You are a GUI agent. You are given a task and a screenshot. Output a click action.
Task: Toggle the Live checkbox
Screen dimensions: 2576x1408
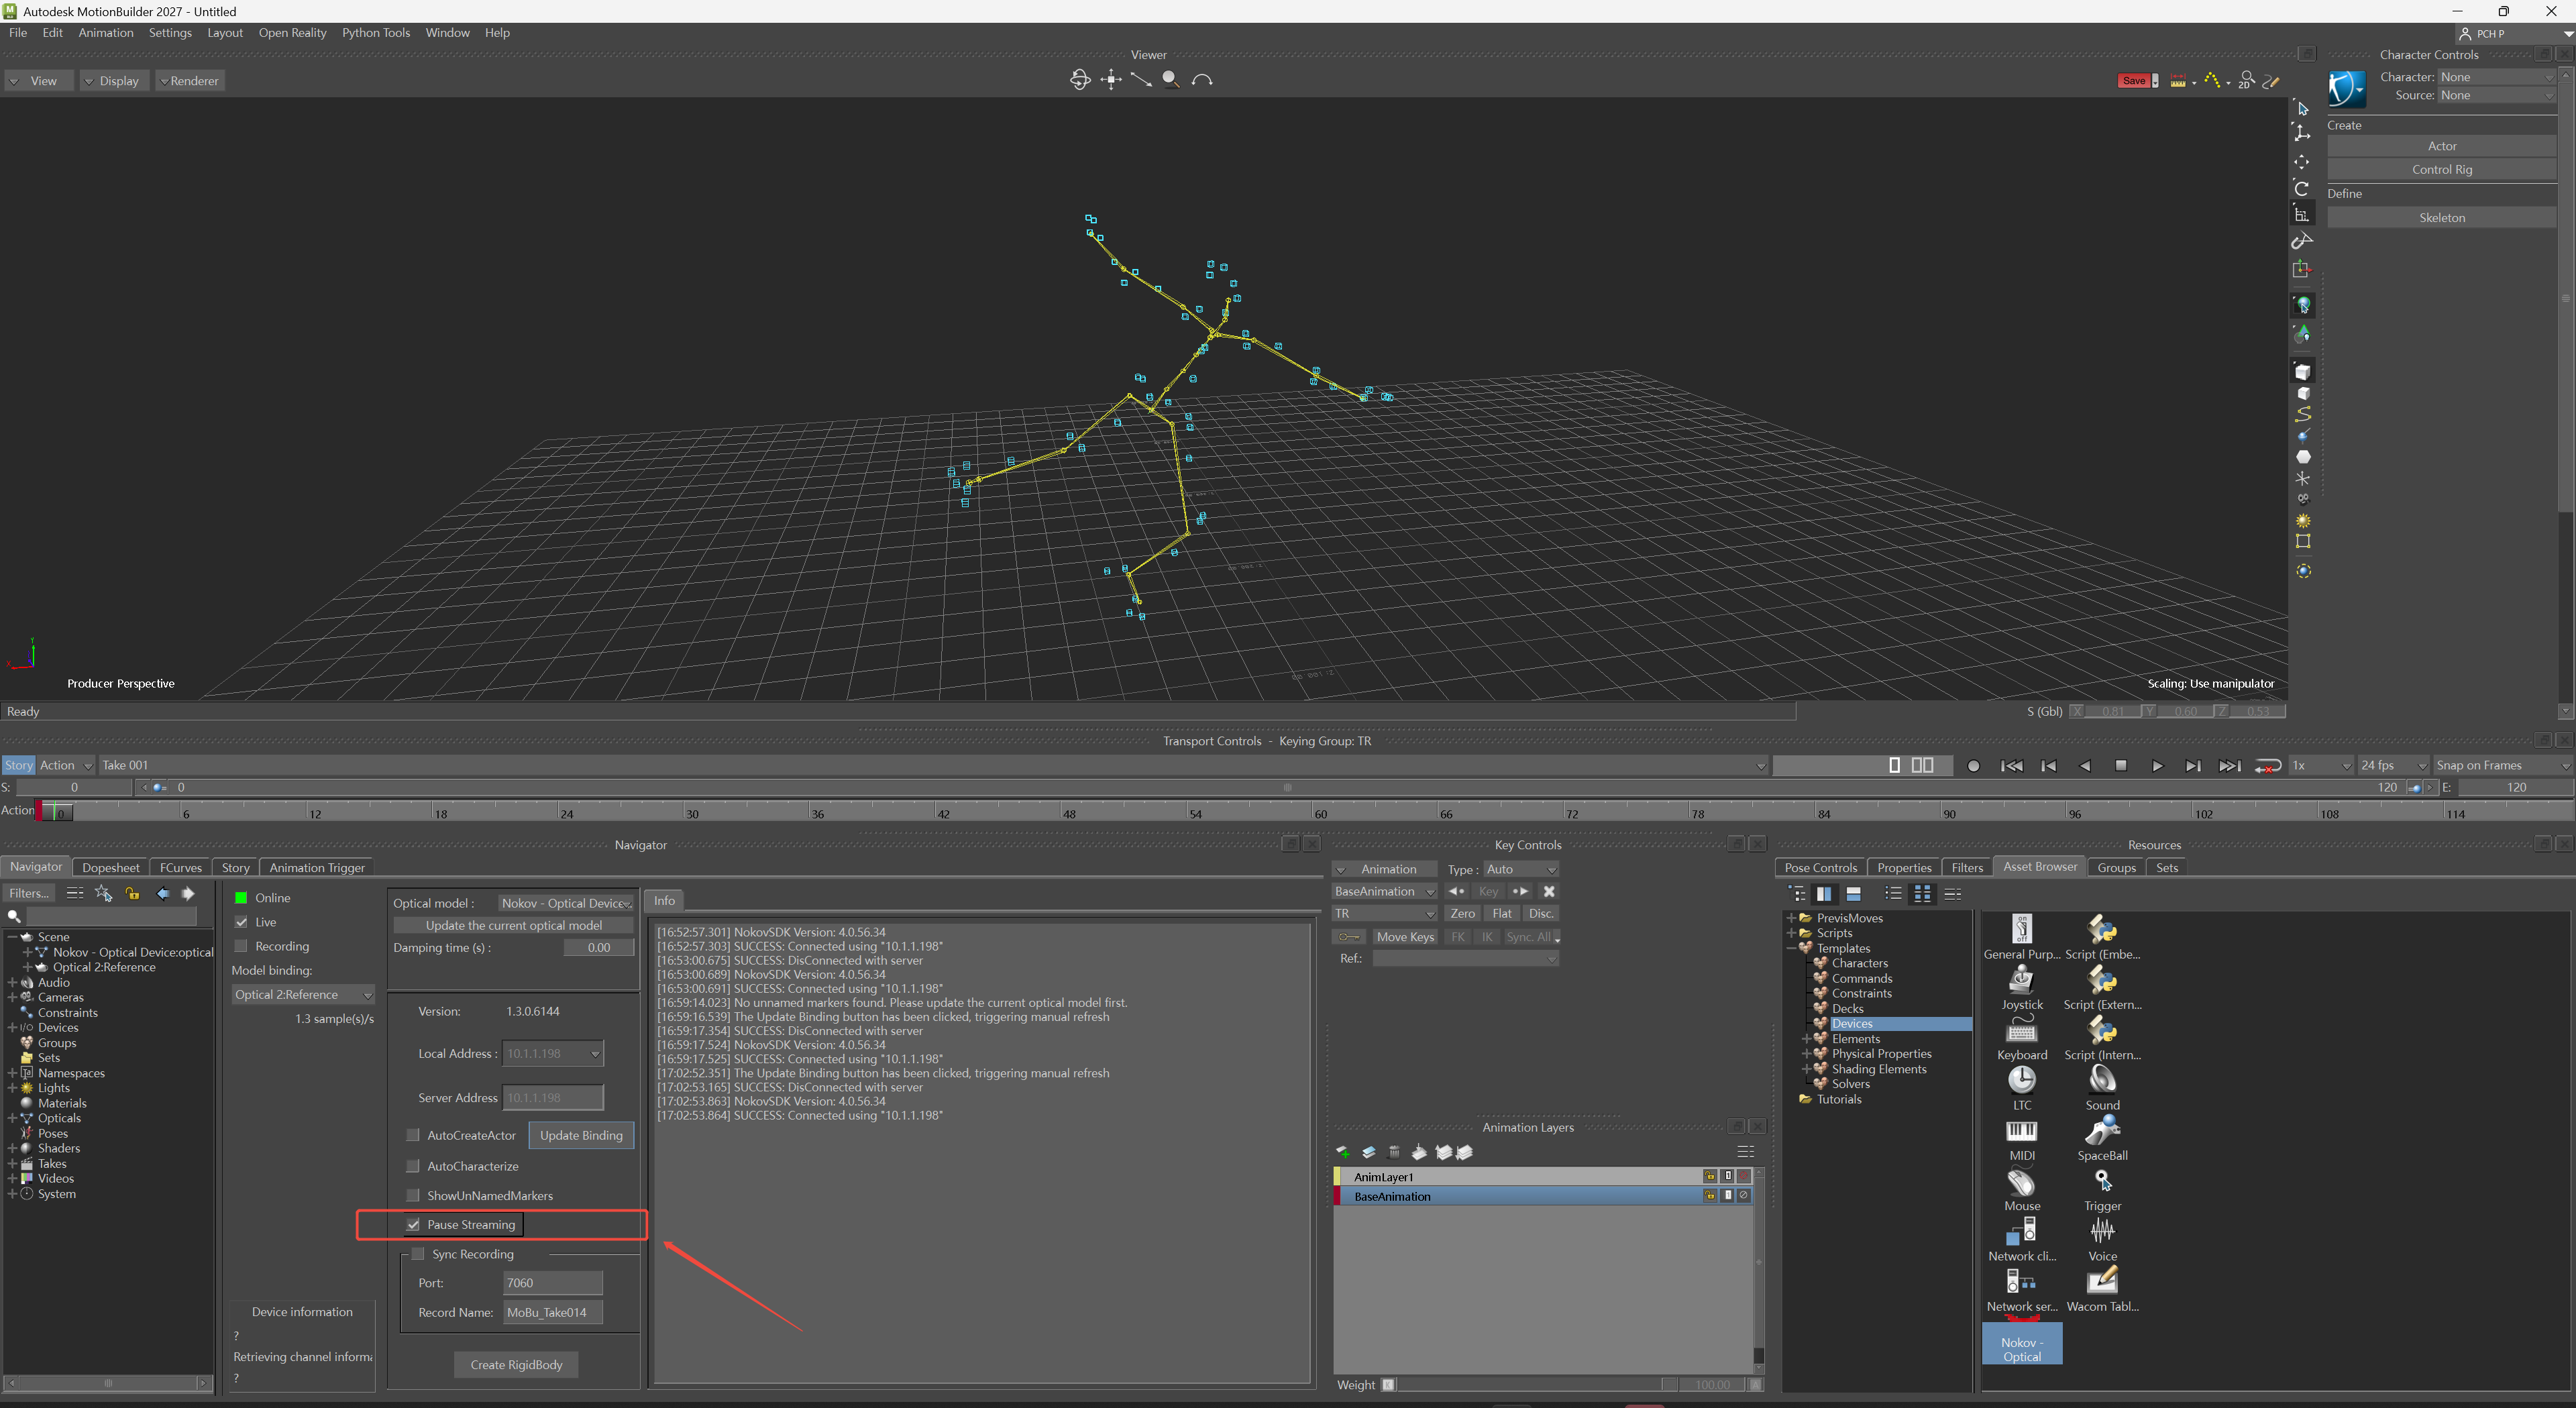pyautogui.click(x=241, y=922)
